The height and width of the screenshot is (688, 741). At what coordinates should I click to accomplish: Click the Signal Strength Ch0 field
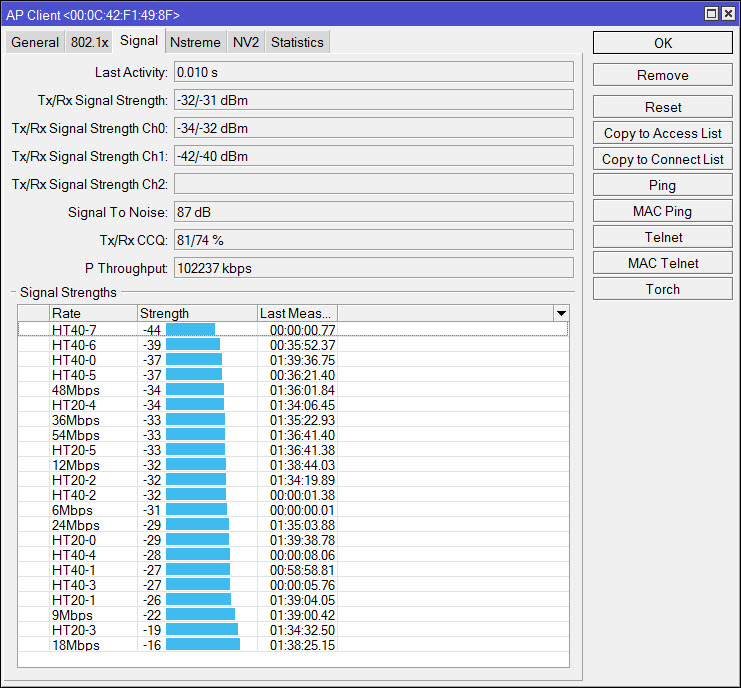click(374, 128)
